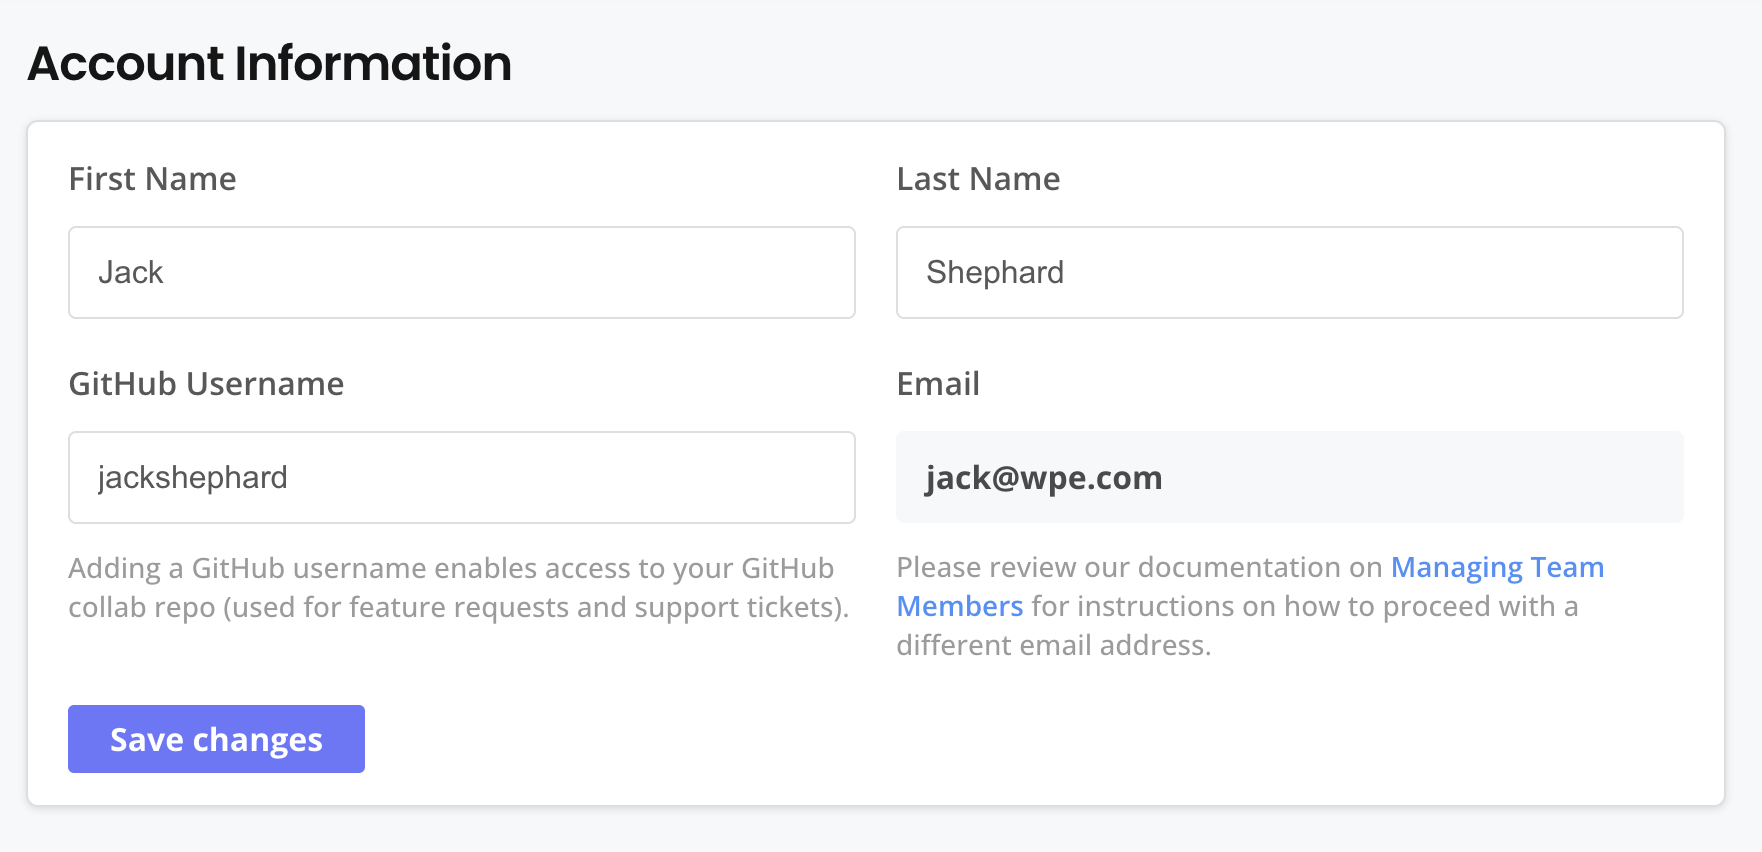
Task: Click the Email label
Action: (x=938, y=384)
